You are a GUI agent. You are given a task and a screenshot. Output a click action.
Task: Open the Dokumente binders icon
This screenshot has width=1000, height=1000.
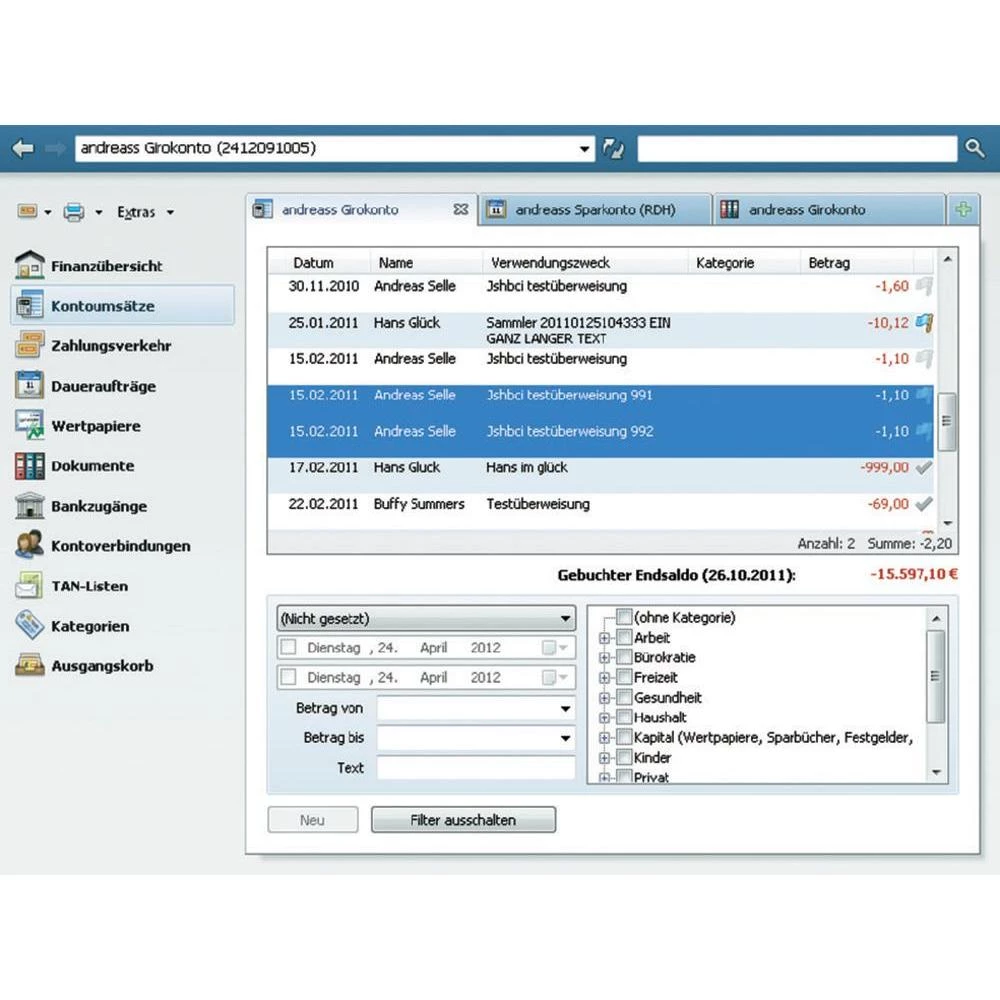point(30,466)
